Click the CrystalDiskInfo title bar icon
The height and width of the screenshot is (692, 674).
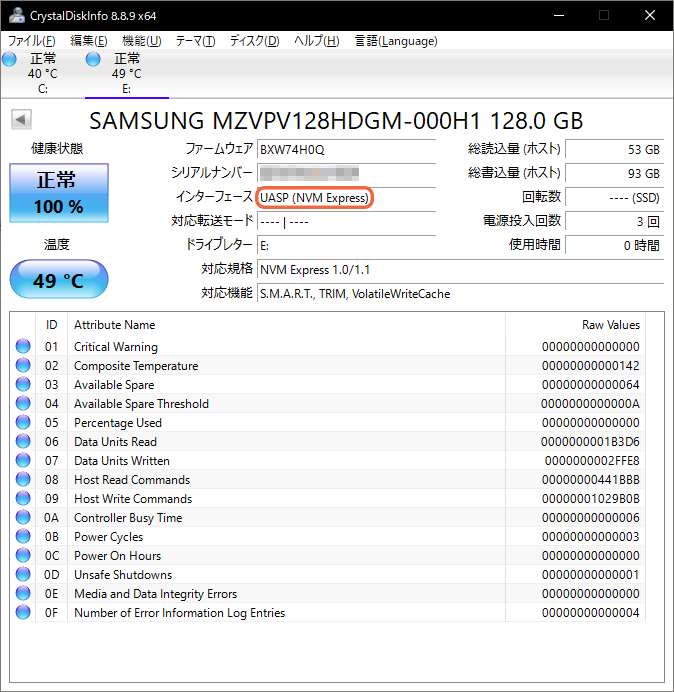[17, 15]
